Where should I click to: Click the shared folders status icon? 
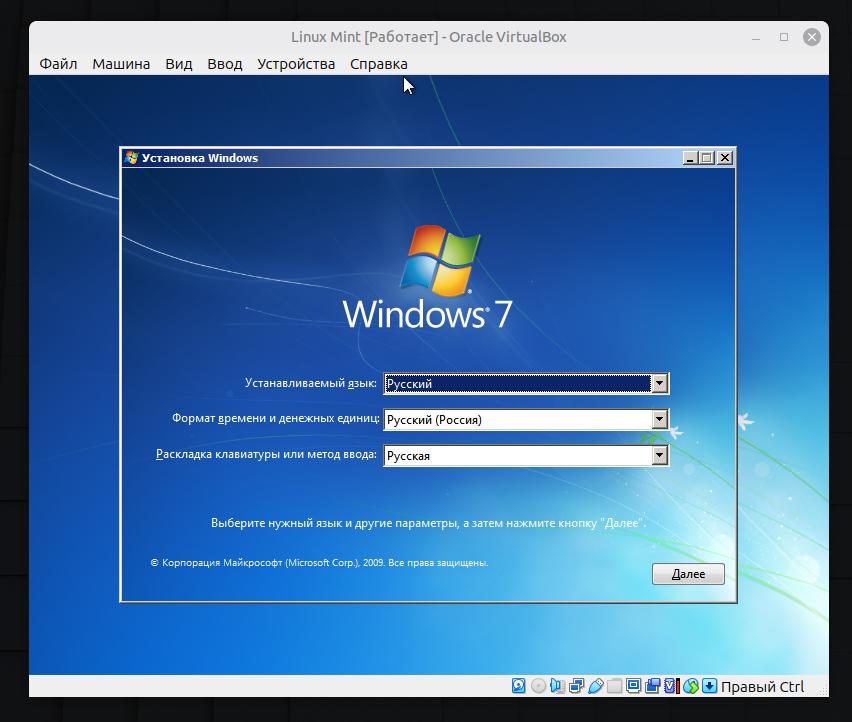point(615,686)
